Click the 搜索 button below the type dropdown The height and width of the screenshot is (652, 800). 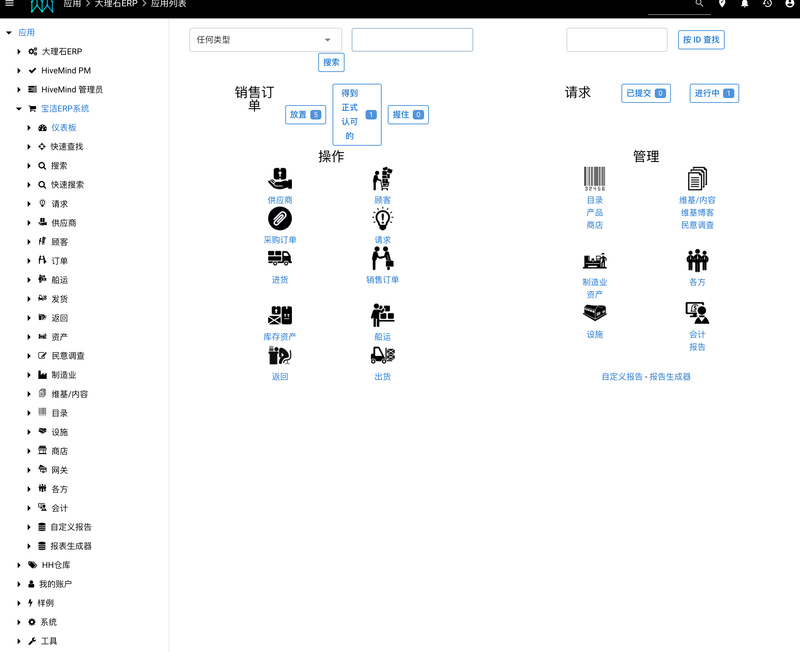pyautogui.click(x=331, y=62)
